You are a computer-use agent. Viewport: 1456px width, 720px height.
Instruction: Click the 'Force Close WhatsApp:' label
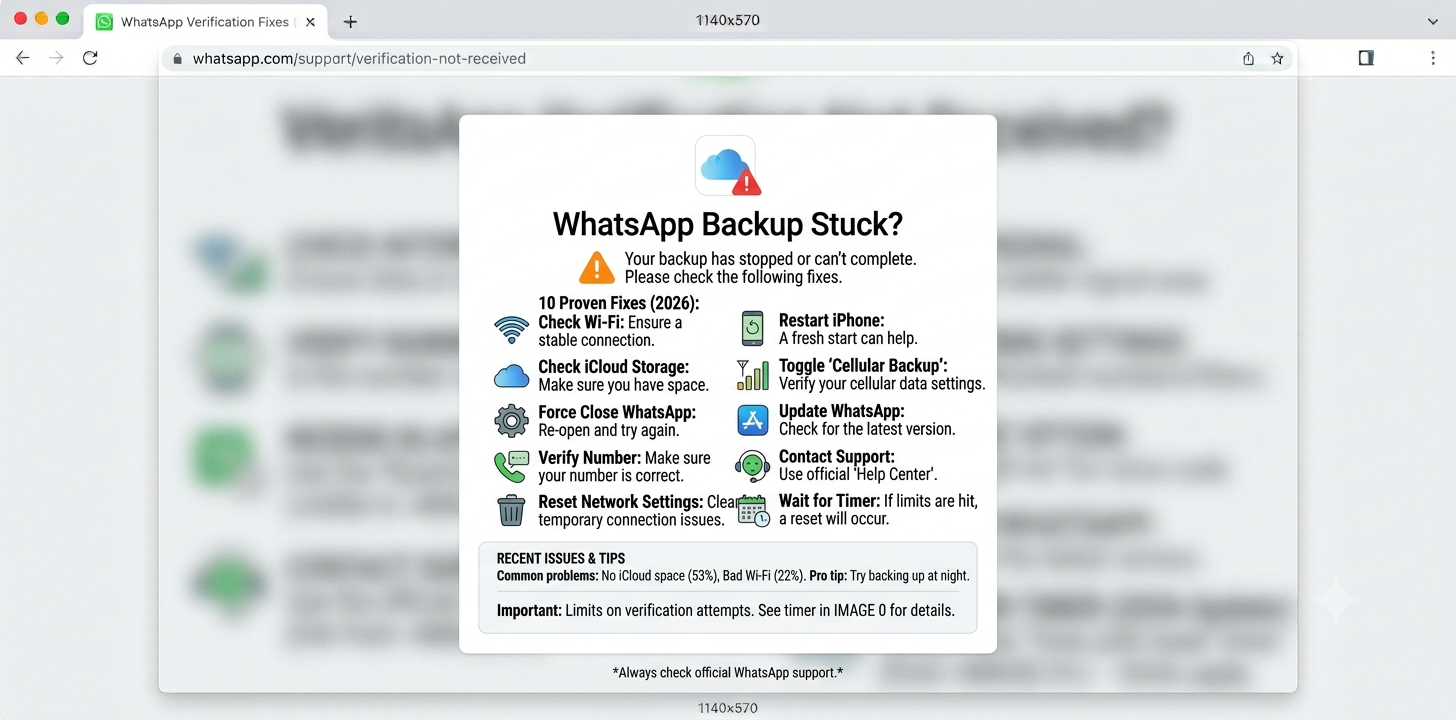pos(617,412)
